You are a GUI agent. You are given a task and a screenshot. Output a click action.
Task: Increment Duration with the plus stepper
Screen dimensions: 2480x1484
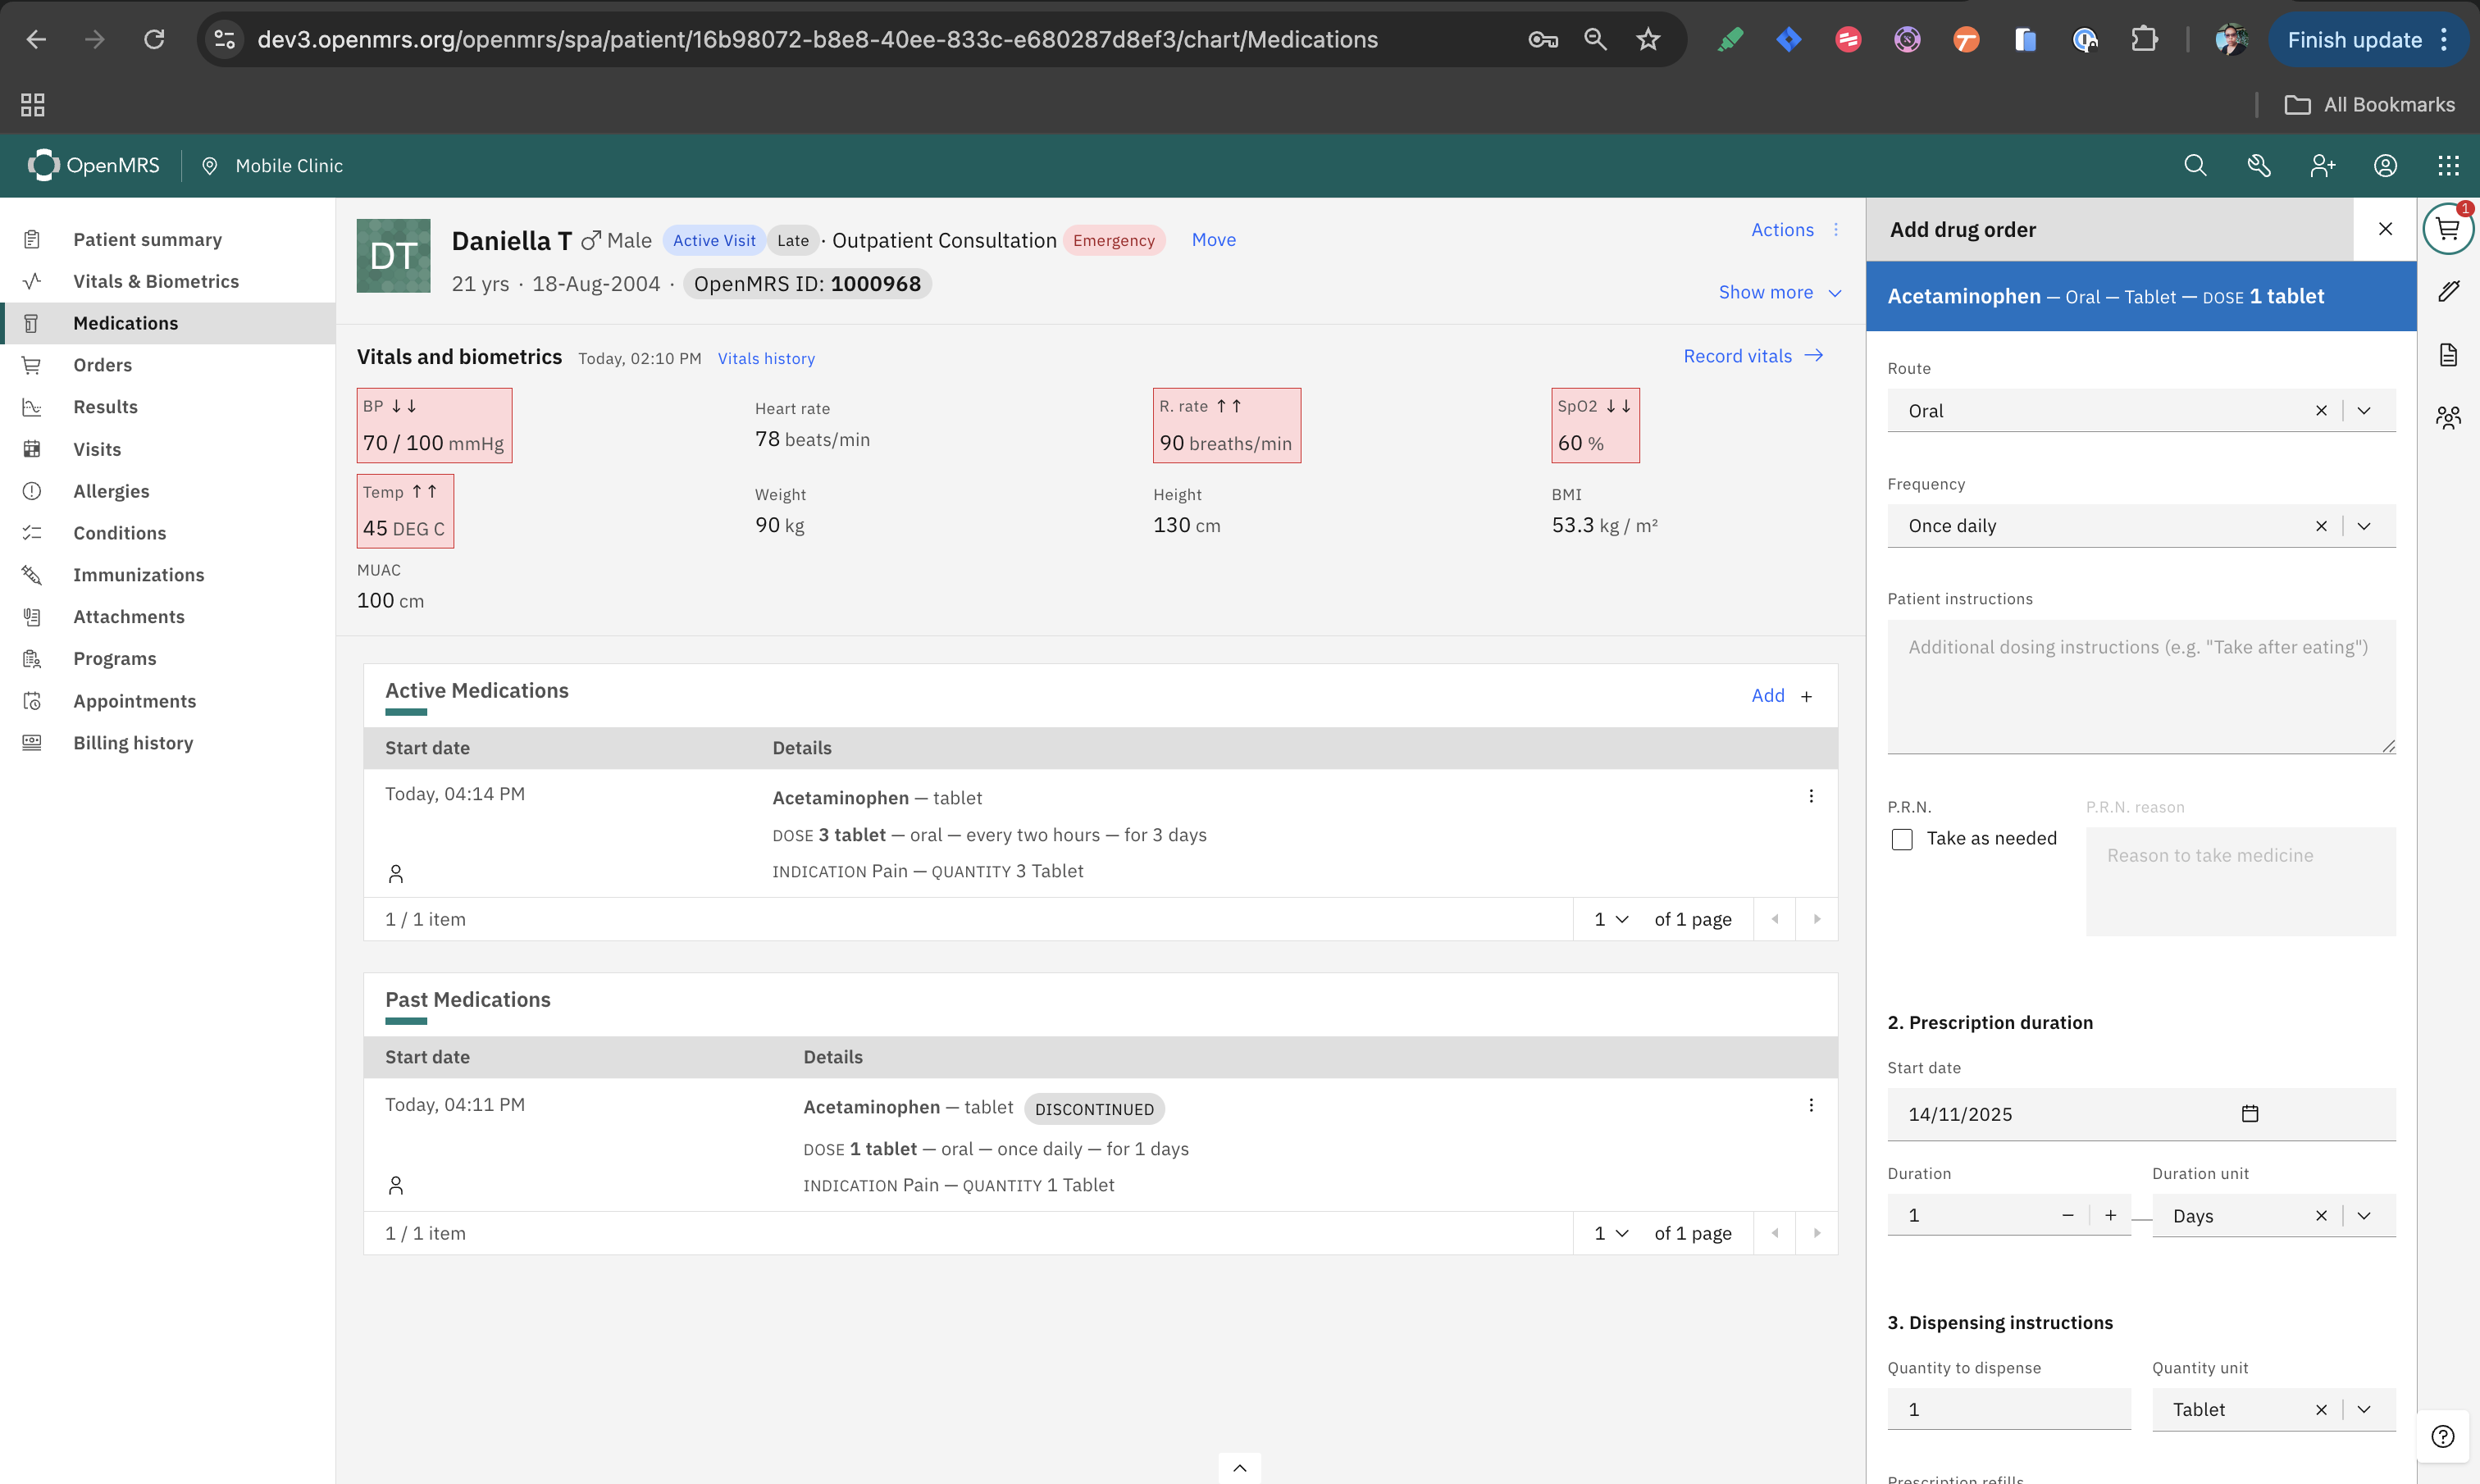[x=2110, y=1215]
